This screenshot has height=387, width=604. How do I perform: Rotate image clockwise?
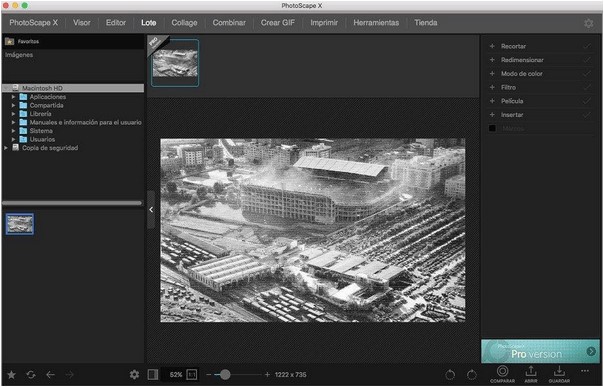click(471, 374)
